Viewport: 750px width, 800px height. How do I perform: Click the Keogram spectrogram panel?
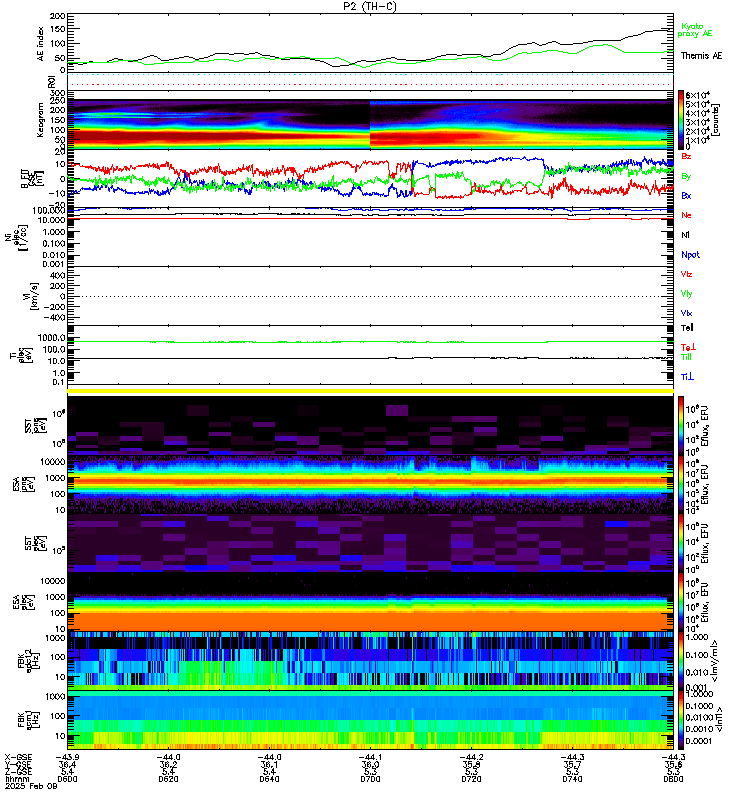pyautogui.click(x=370, y=124)
